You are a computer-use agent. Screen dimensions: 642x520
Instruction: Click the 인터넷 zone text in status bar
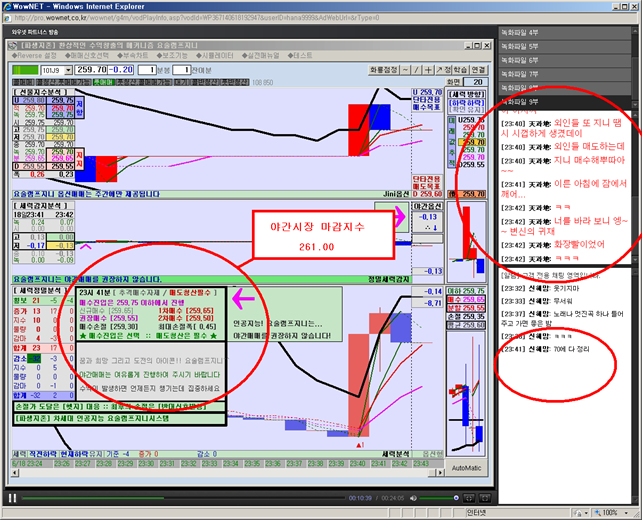click(476, 513)
